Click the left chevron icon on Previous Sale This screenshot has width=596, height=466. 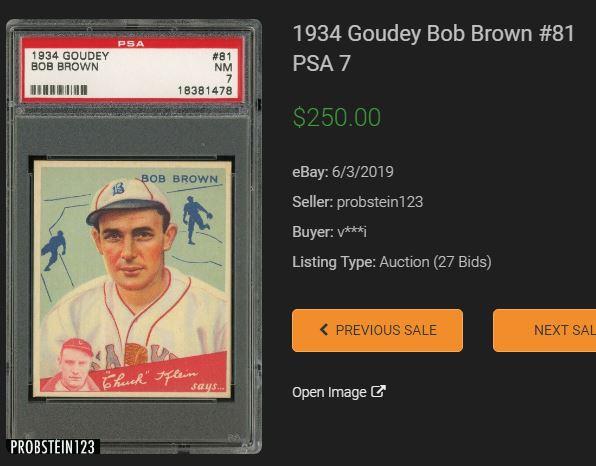(x=324, y=330)
